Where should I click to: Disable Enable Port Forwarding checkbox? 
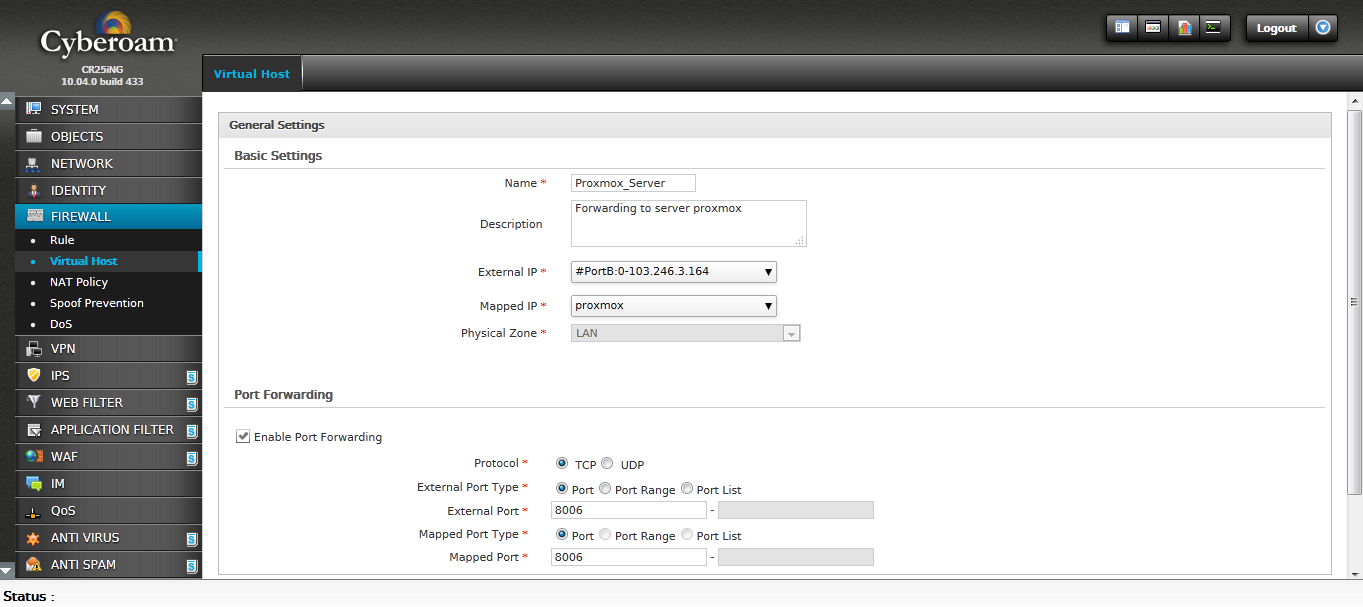click(243, 436)
